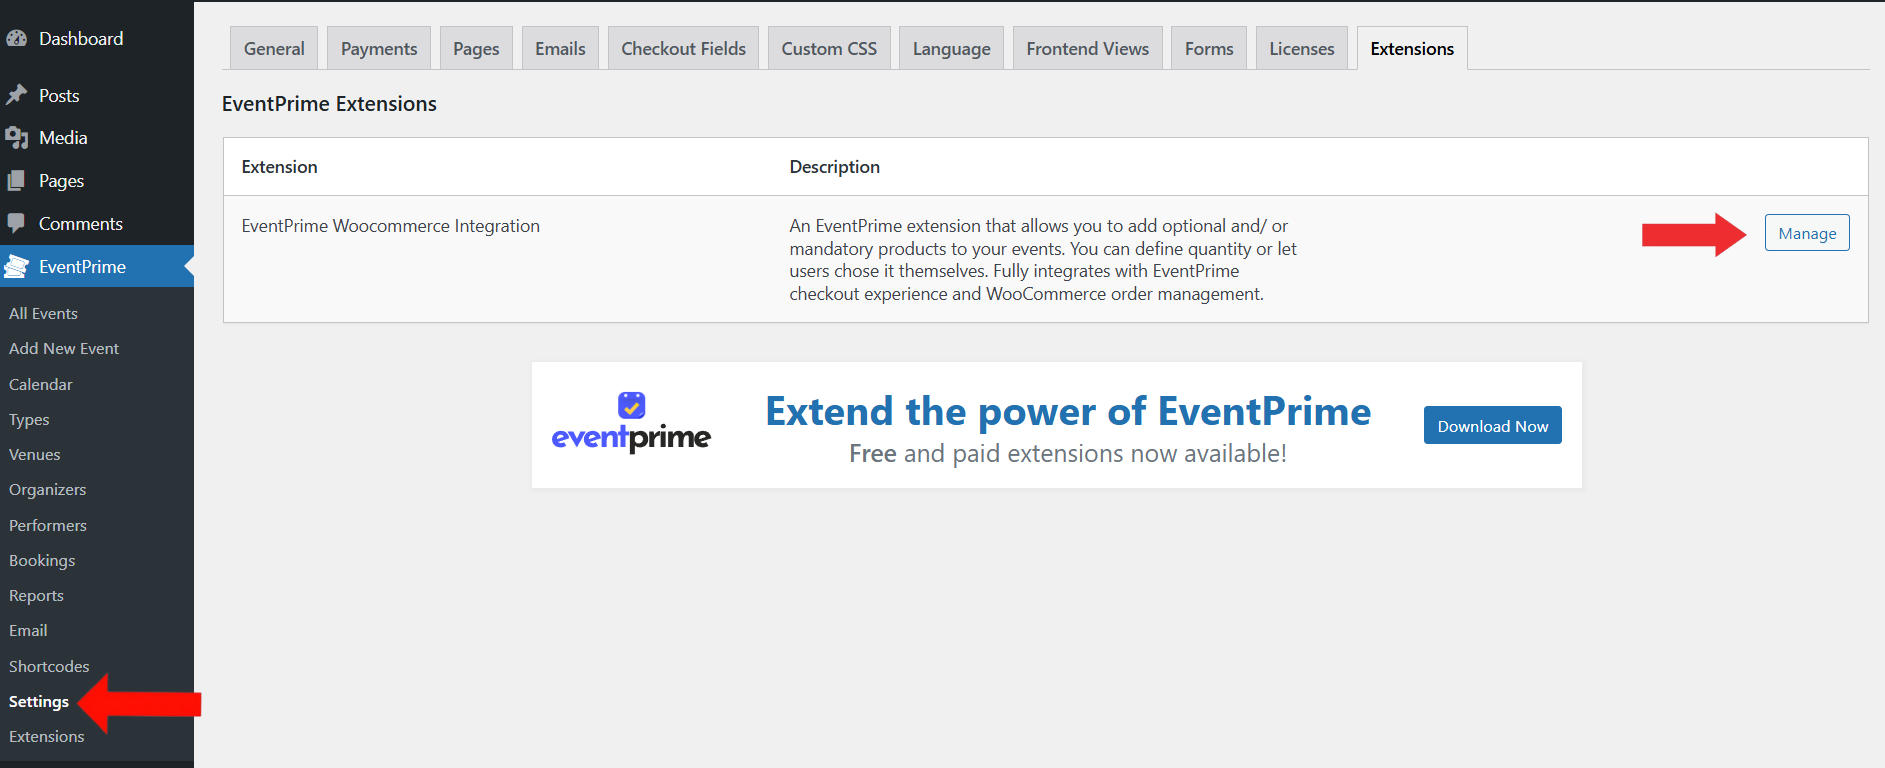Click the Pages sidebar icon

tap(16, 180)
